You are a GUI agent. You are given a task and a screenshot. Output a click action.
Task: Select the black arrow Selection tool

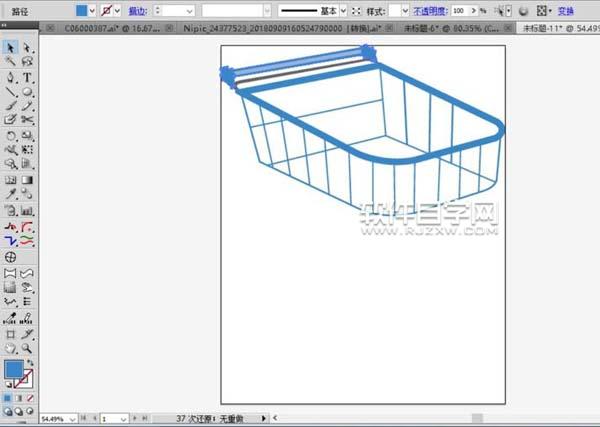pyautogui.click(x=10, y=47)
